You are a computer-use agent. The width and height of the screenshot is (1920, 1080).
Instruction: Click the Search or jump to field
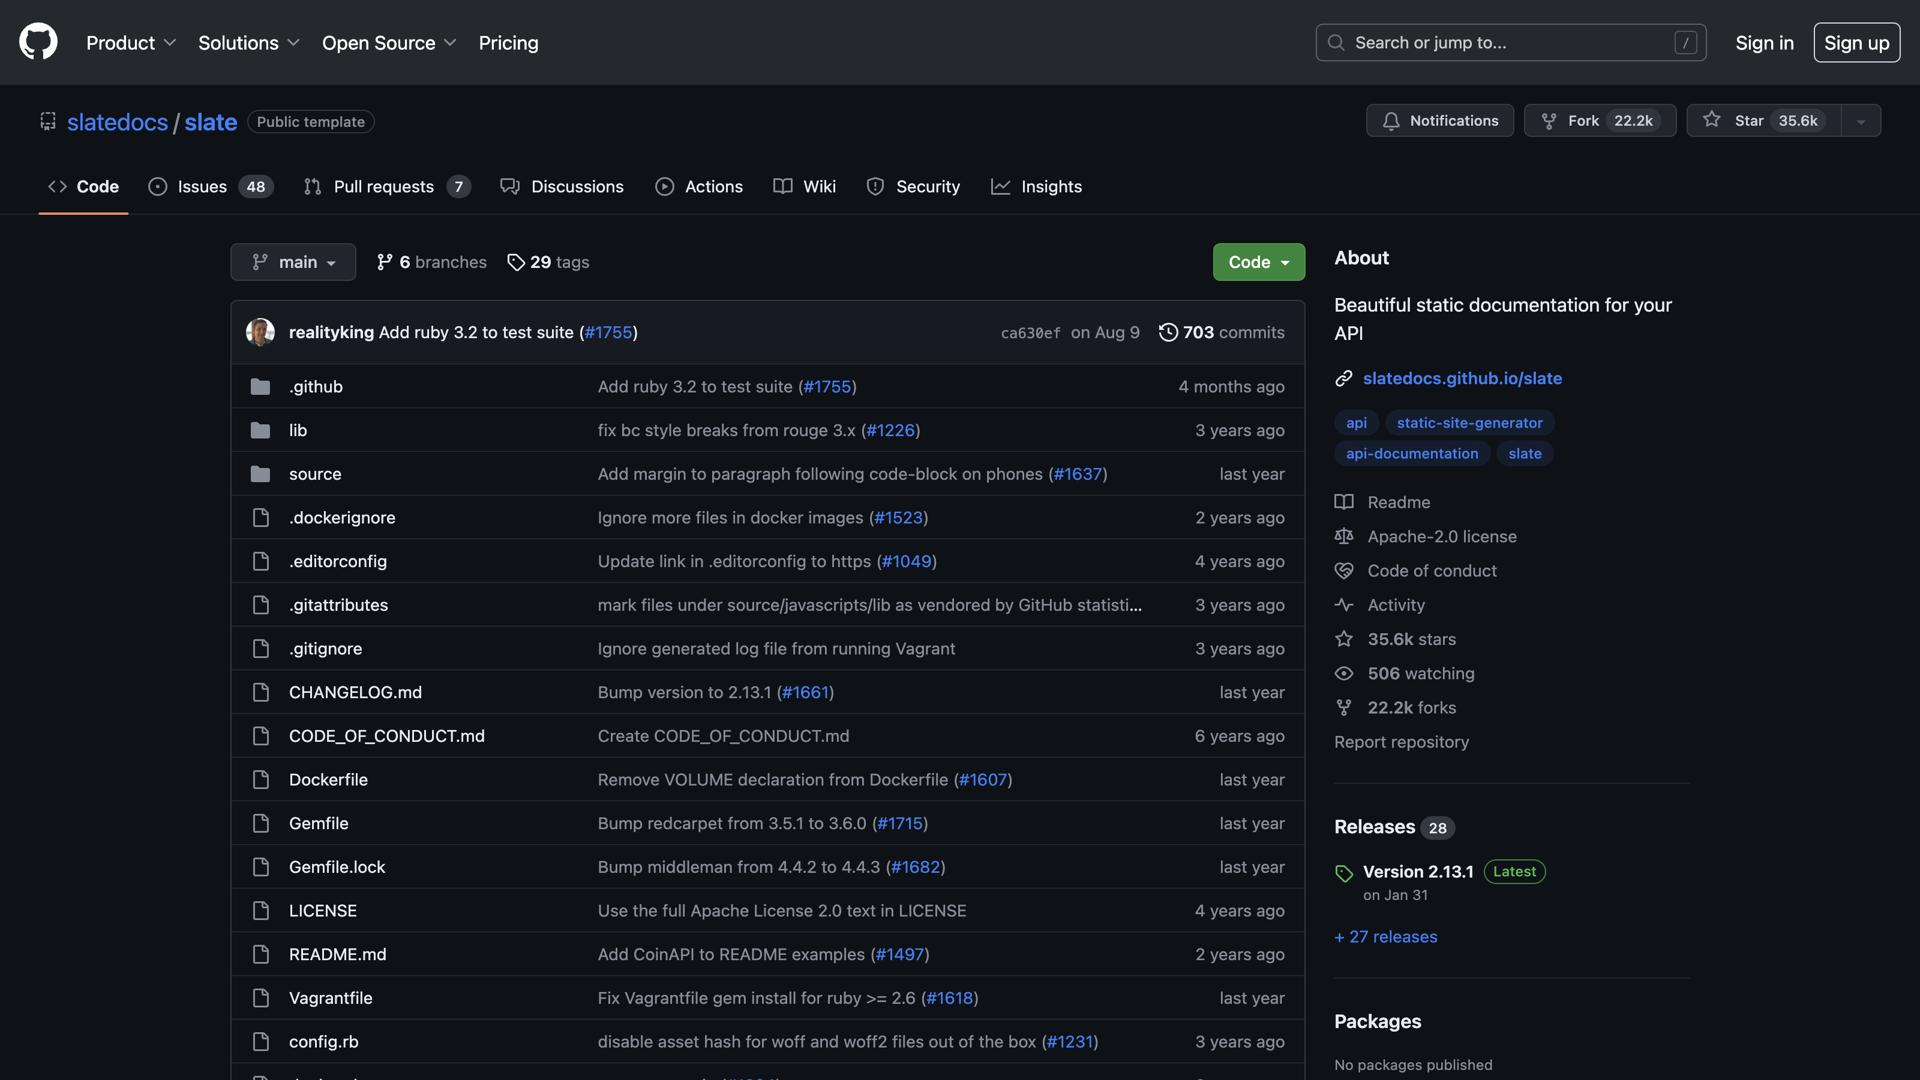point(1510,42)
